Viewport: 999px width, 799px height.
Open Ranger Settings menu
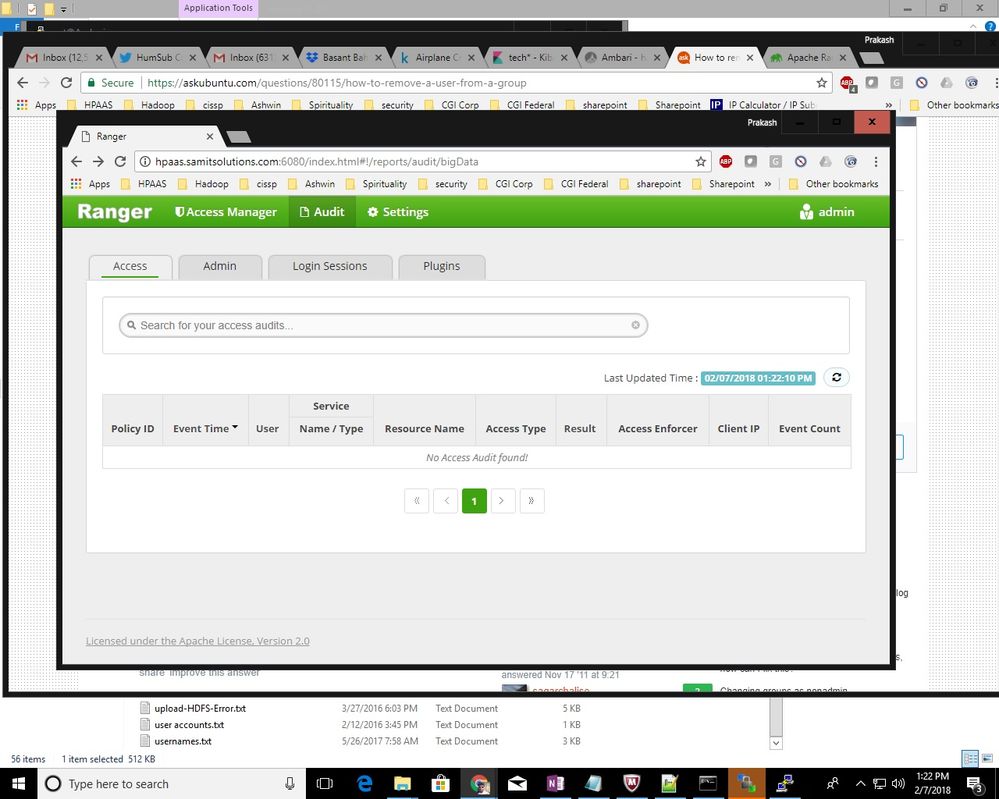click(398, 212)
